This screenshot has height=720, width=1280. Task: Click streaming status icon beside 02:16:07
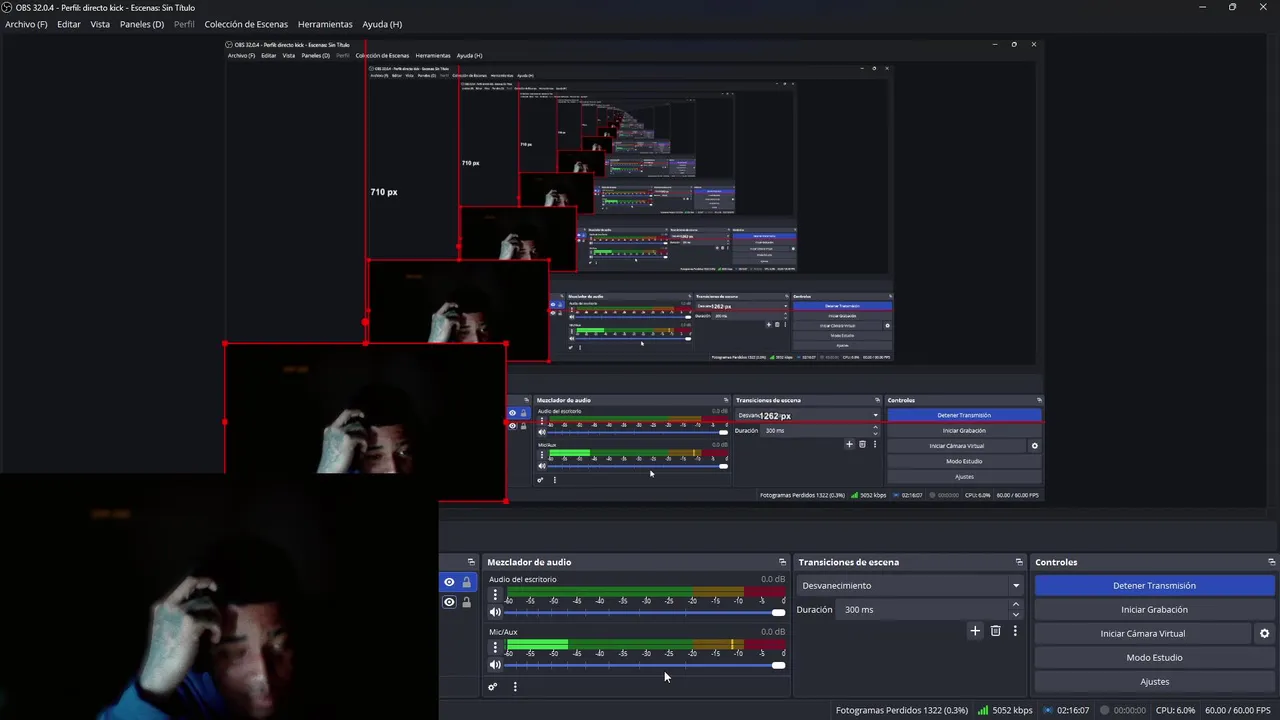[1048, 710]
